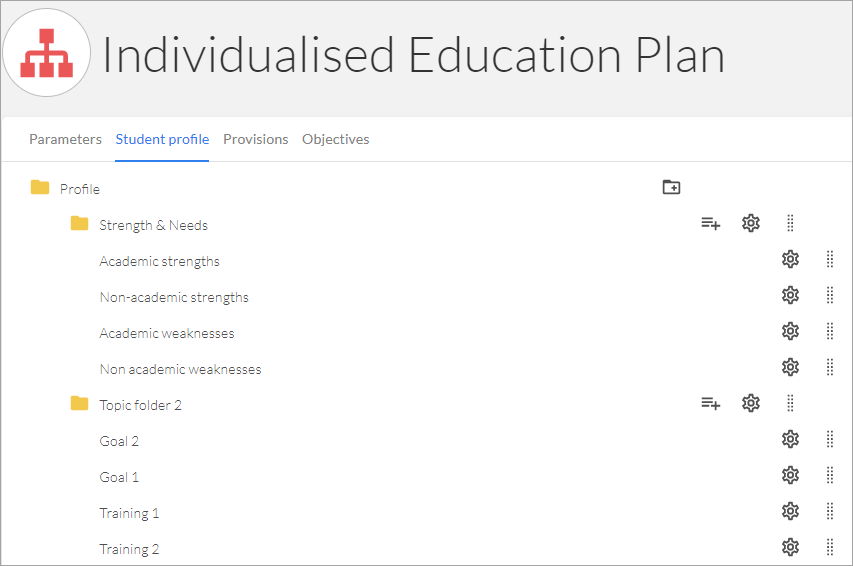This screenshot has width=853, height=566.
Task: Collapse the Profile root folder
Action: pyautogui.click(x=40, y=187)
